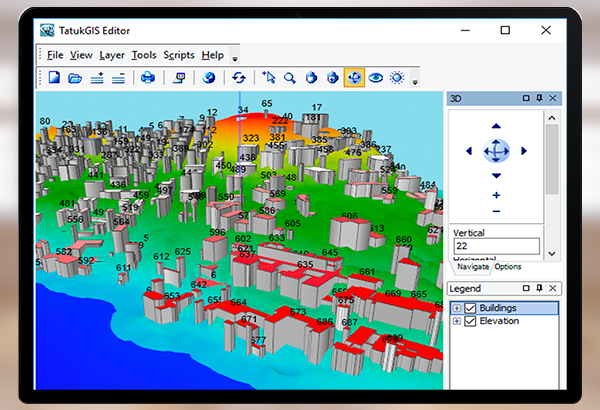Close the Legend panel

tap(553, 288)
